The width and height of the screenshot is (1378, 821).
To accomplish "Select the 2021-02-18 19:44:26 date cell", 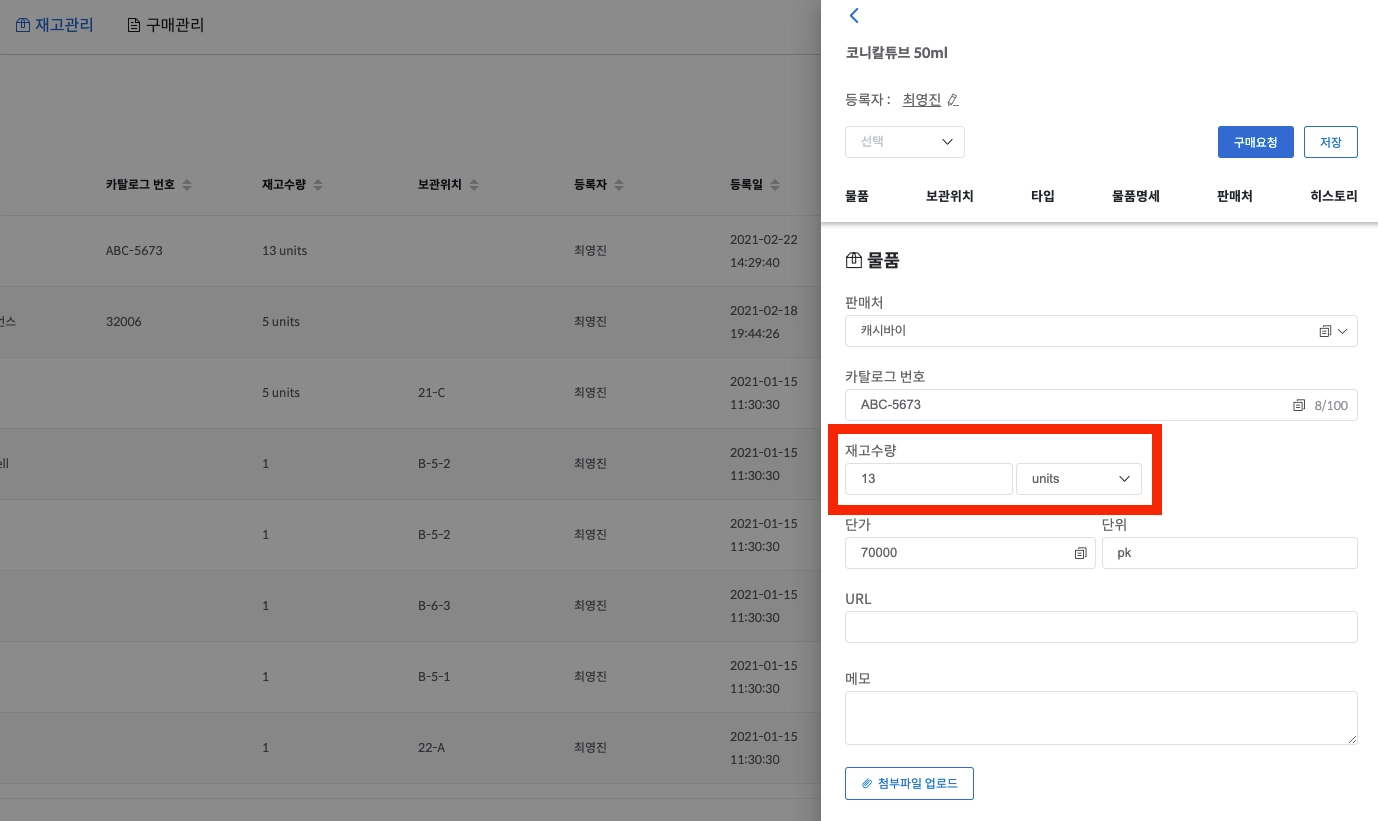I will coord(764,322).
